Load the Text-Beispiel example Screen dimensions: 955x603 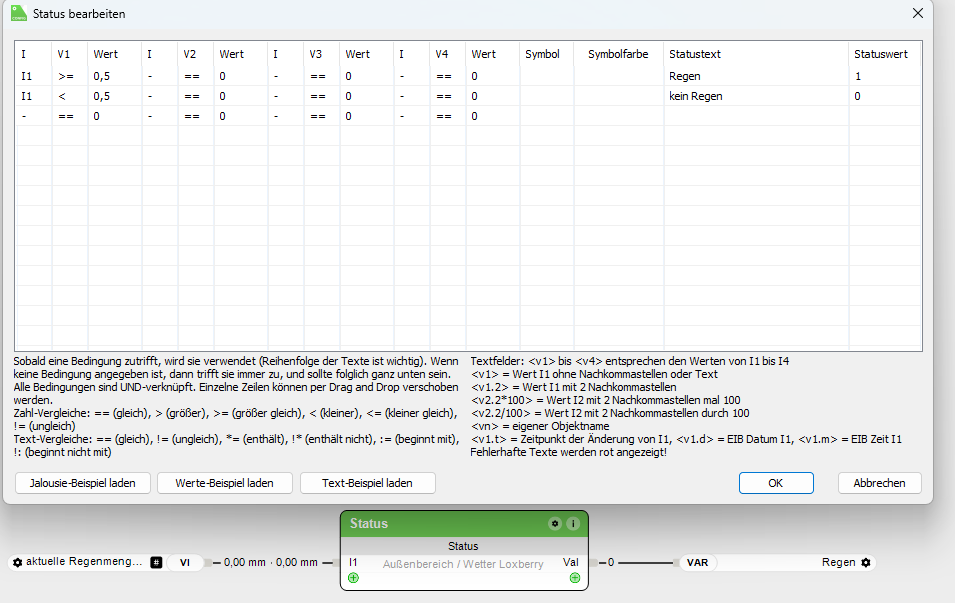click(x=367, y=483)
